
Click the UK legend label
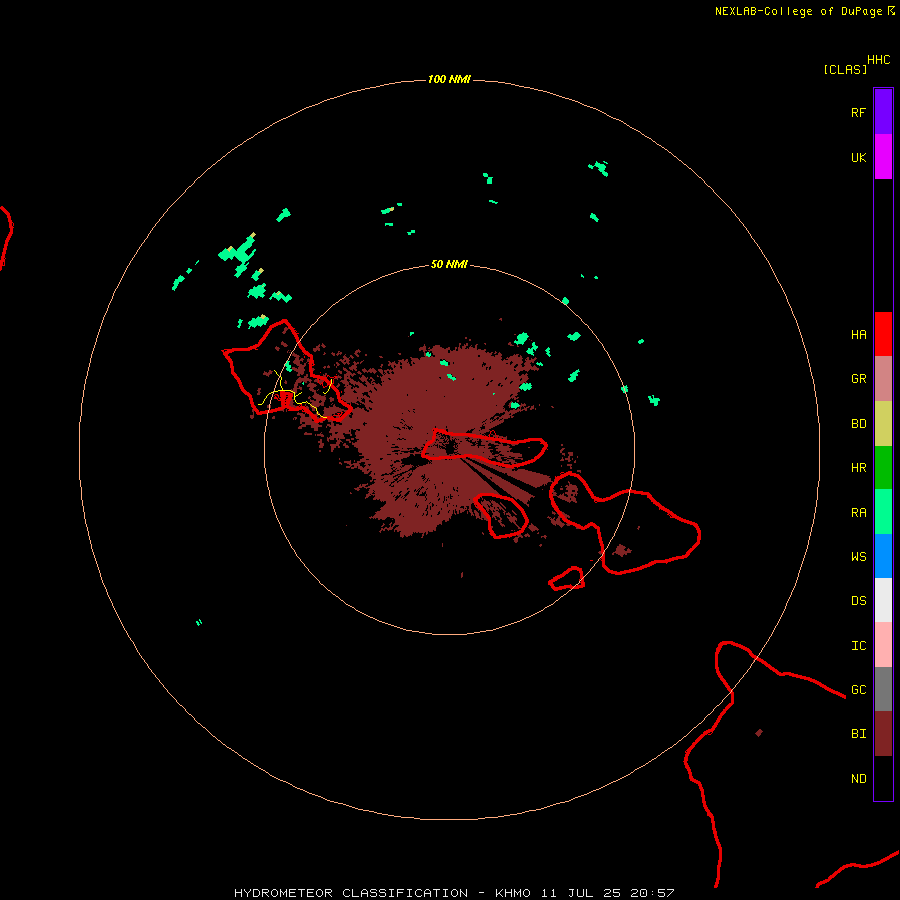858,157
